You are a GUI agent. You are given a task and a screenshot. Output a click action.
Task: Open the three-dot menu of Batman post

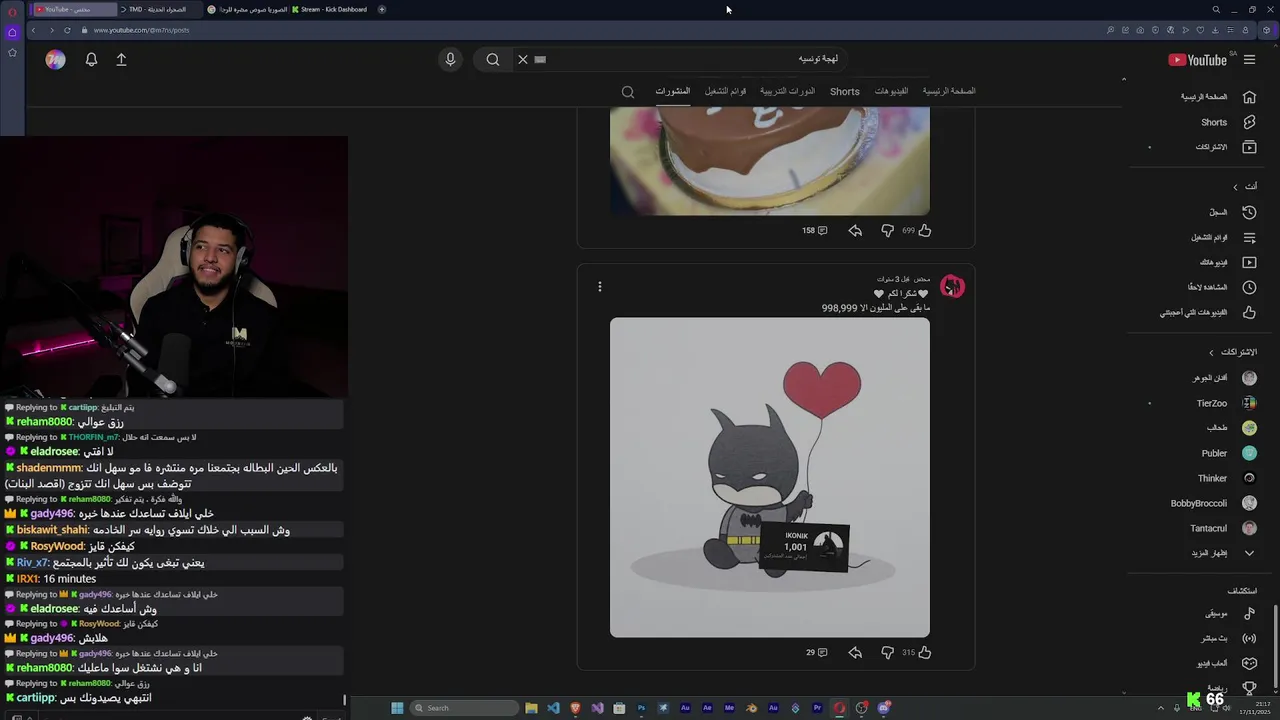tap(599, 287)
